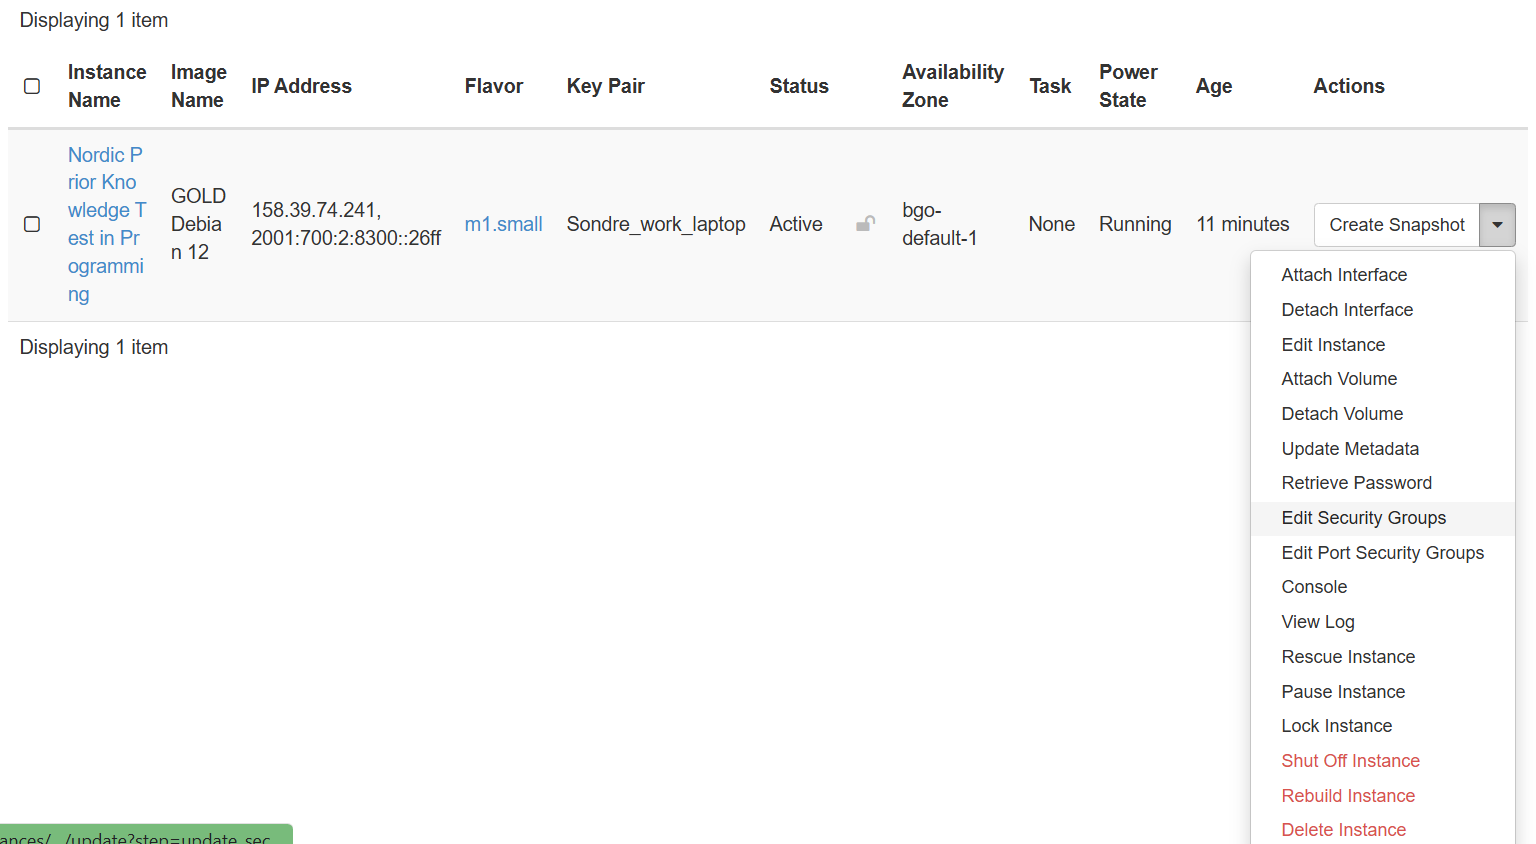Click the unlocked padlock status icon
The height and width of the screenshot is (844, 1536).
pyautogui.click(x=865, y=224)
